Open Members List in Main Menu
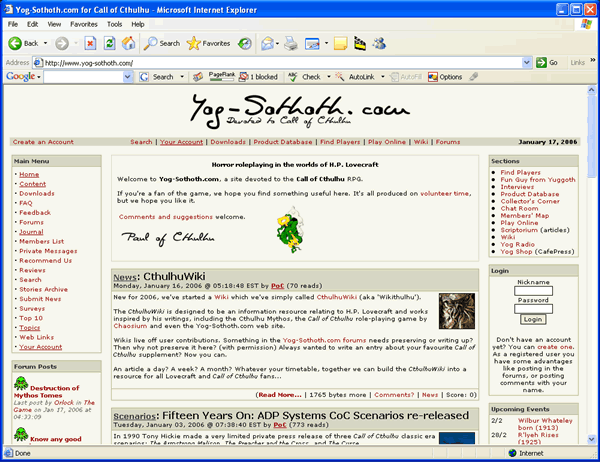The width and height of the screenshot is (600, 462). coord(42,241)
